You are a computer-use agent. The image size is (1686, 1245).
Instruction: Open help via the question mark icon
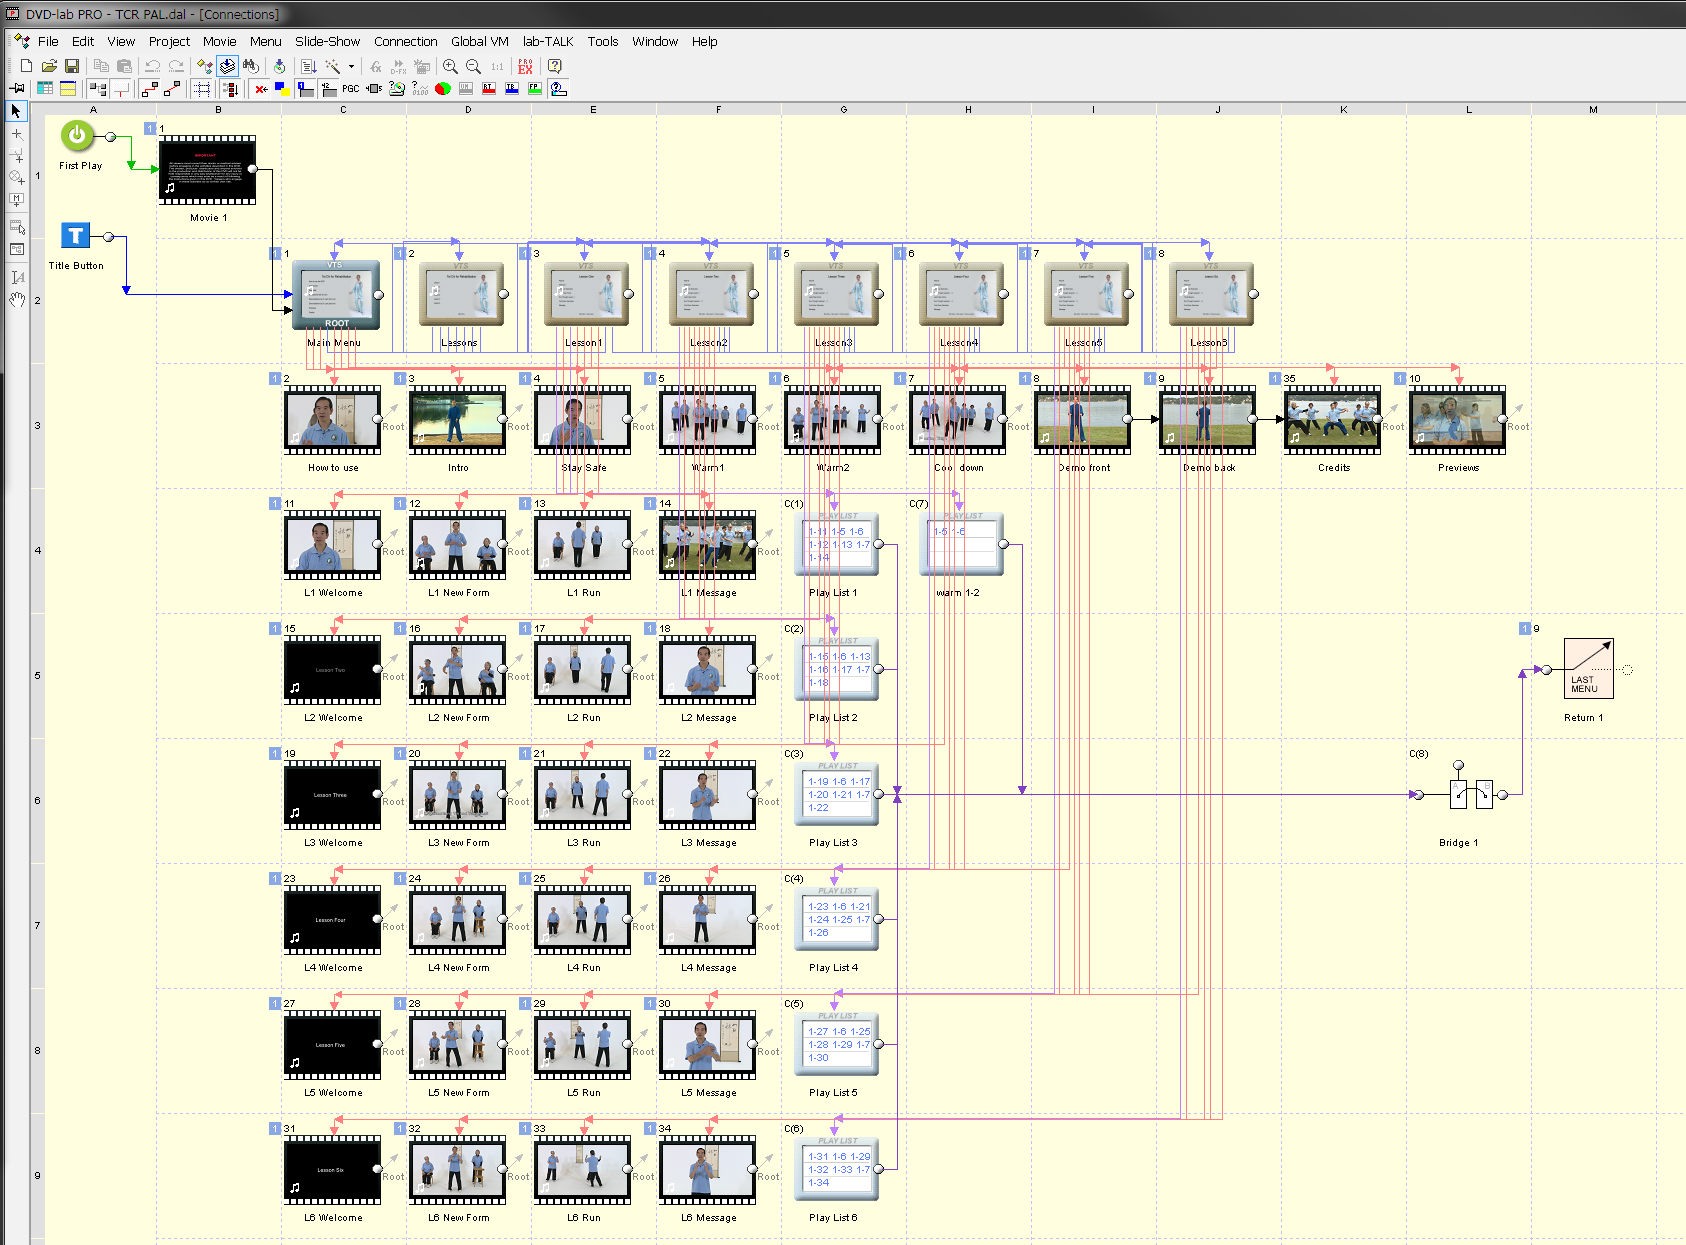555,66
